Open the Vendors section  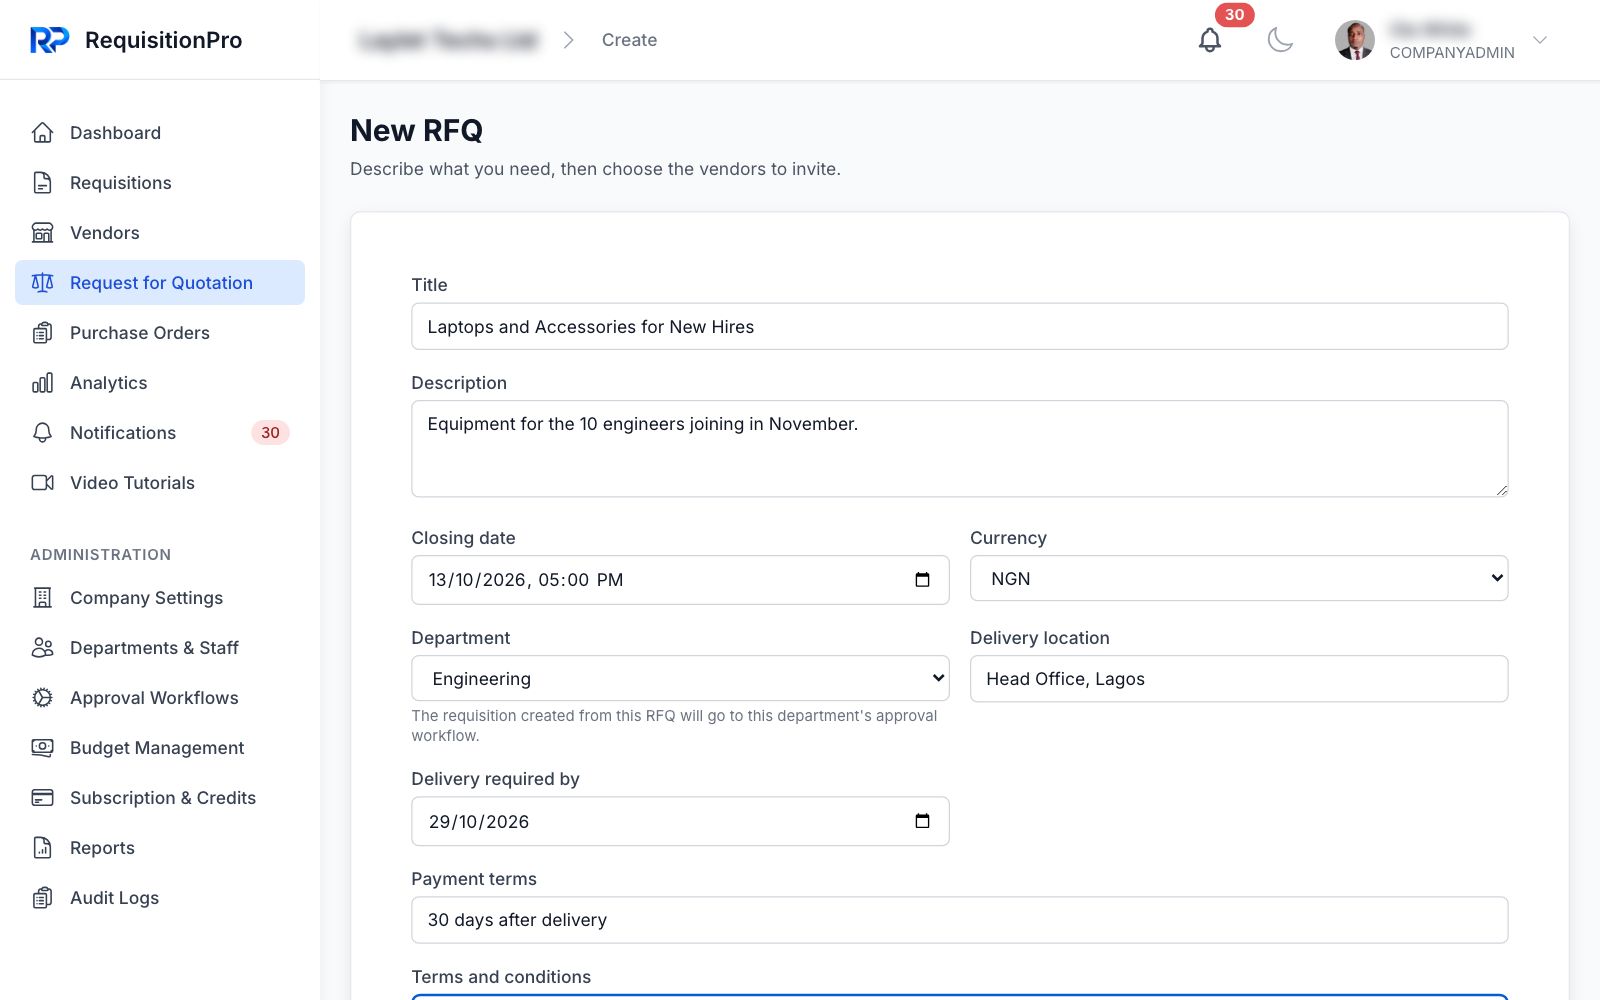click(x=160, y=233)
